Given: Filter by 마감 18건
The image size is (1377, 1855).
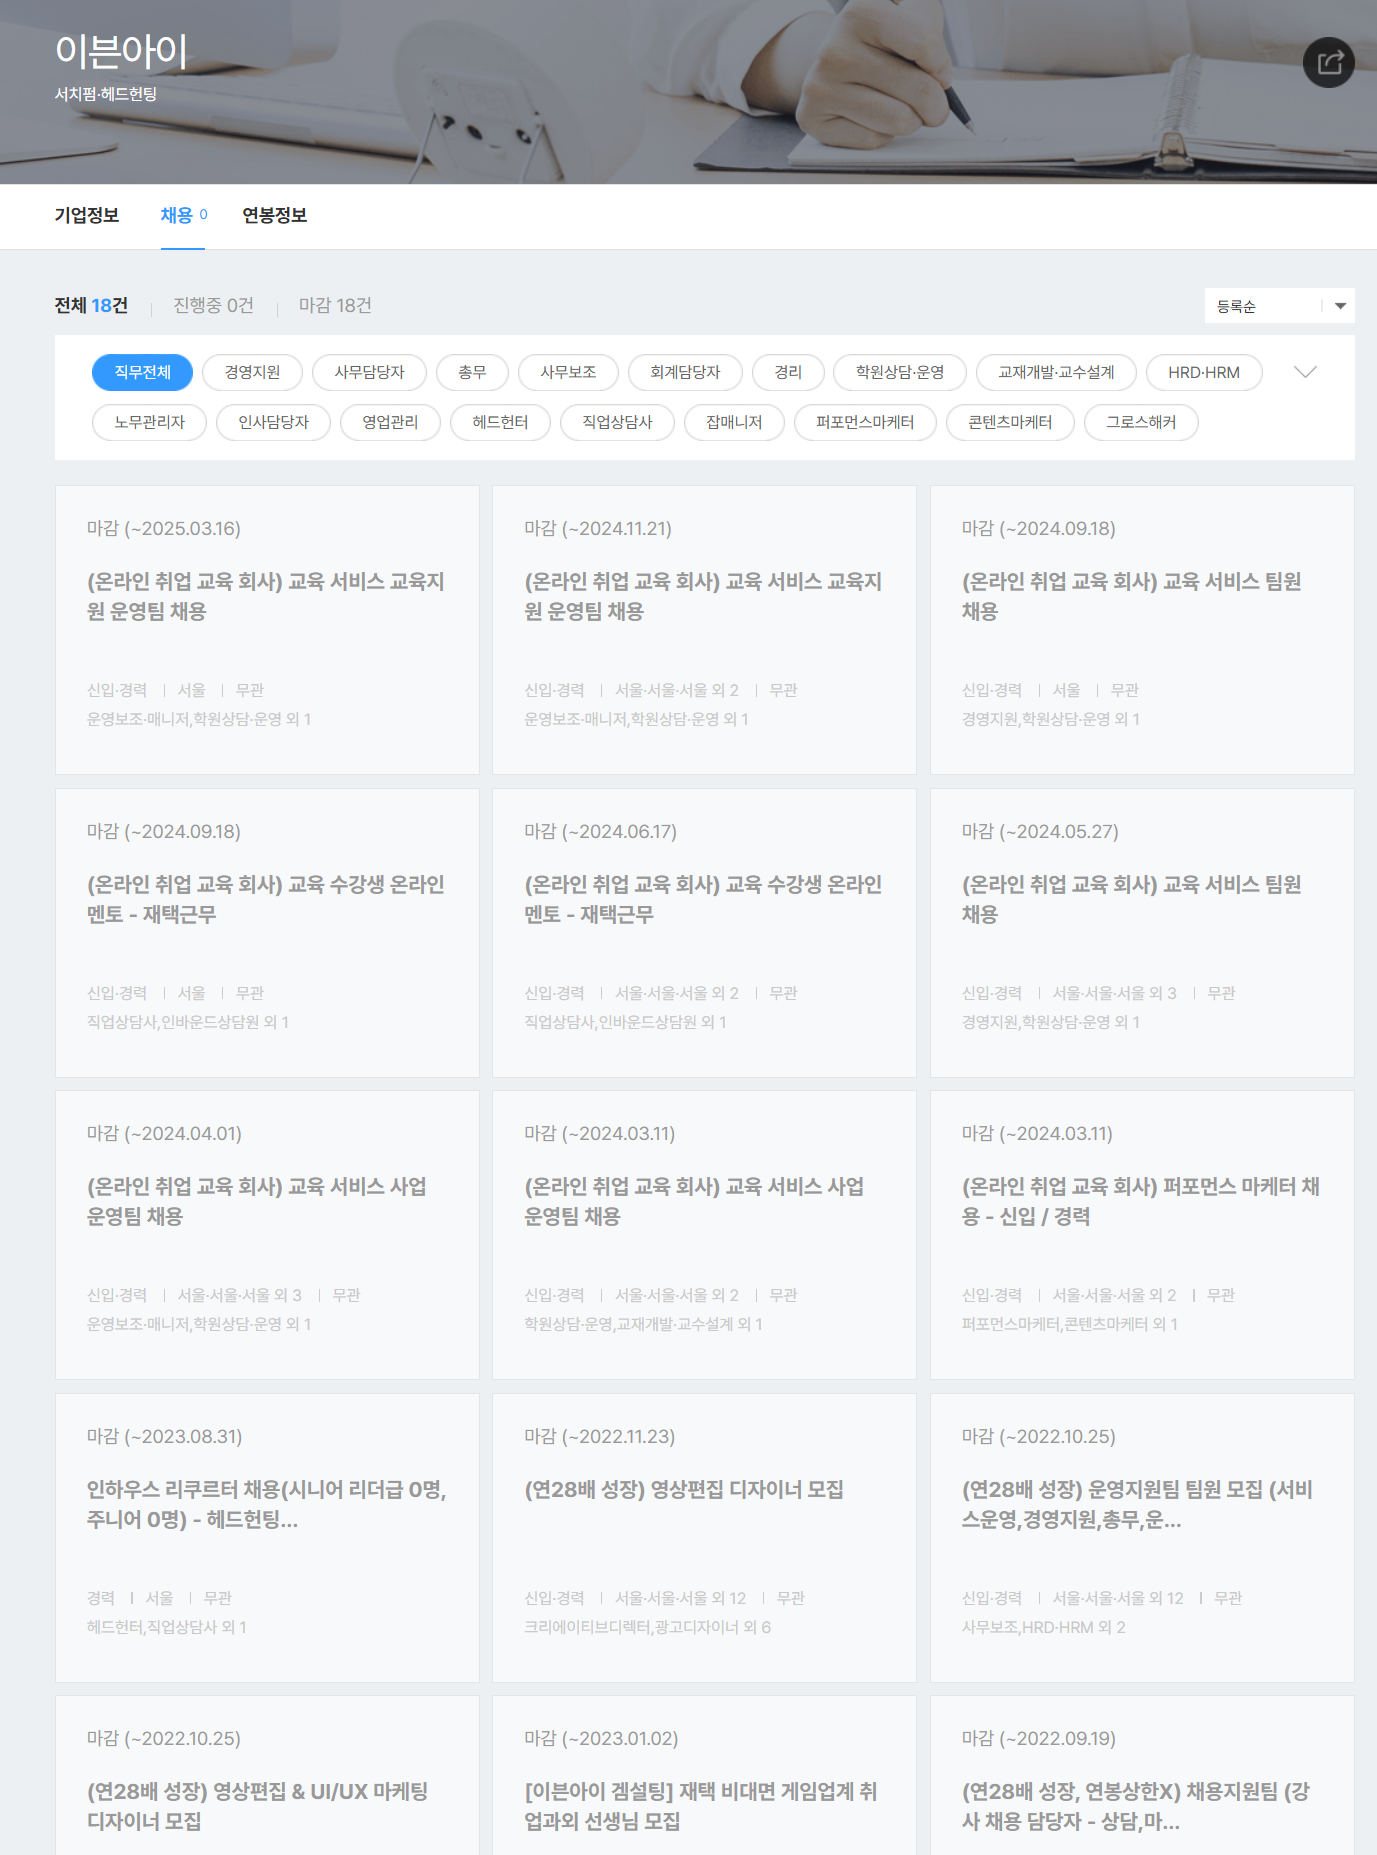Looking at the screenshot, I should [335, 305].
